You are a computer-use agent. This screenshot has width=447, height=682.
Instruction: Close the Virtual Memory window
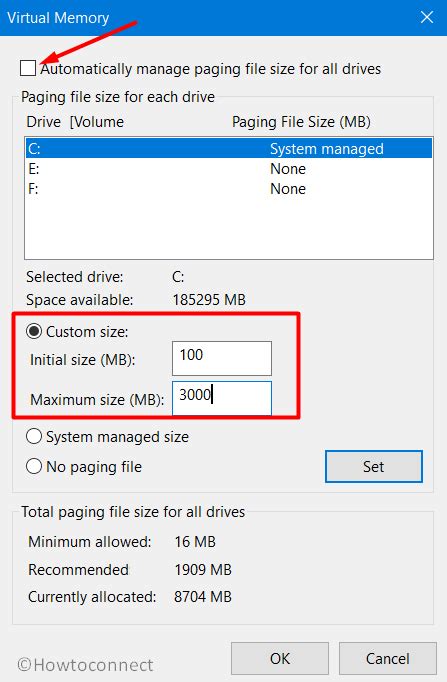427,17
